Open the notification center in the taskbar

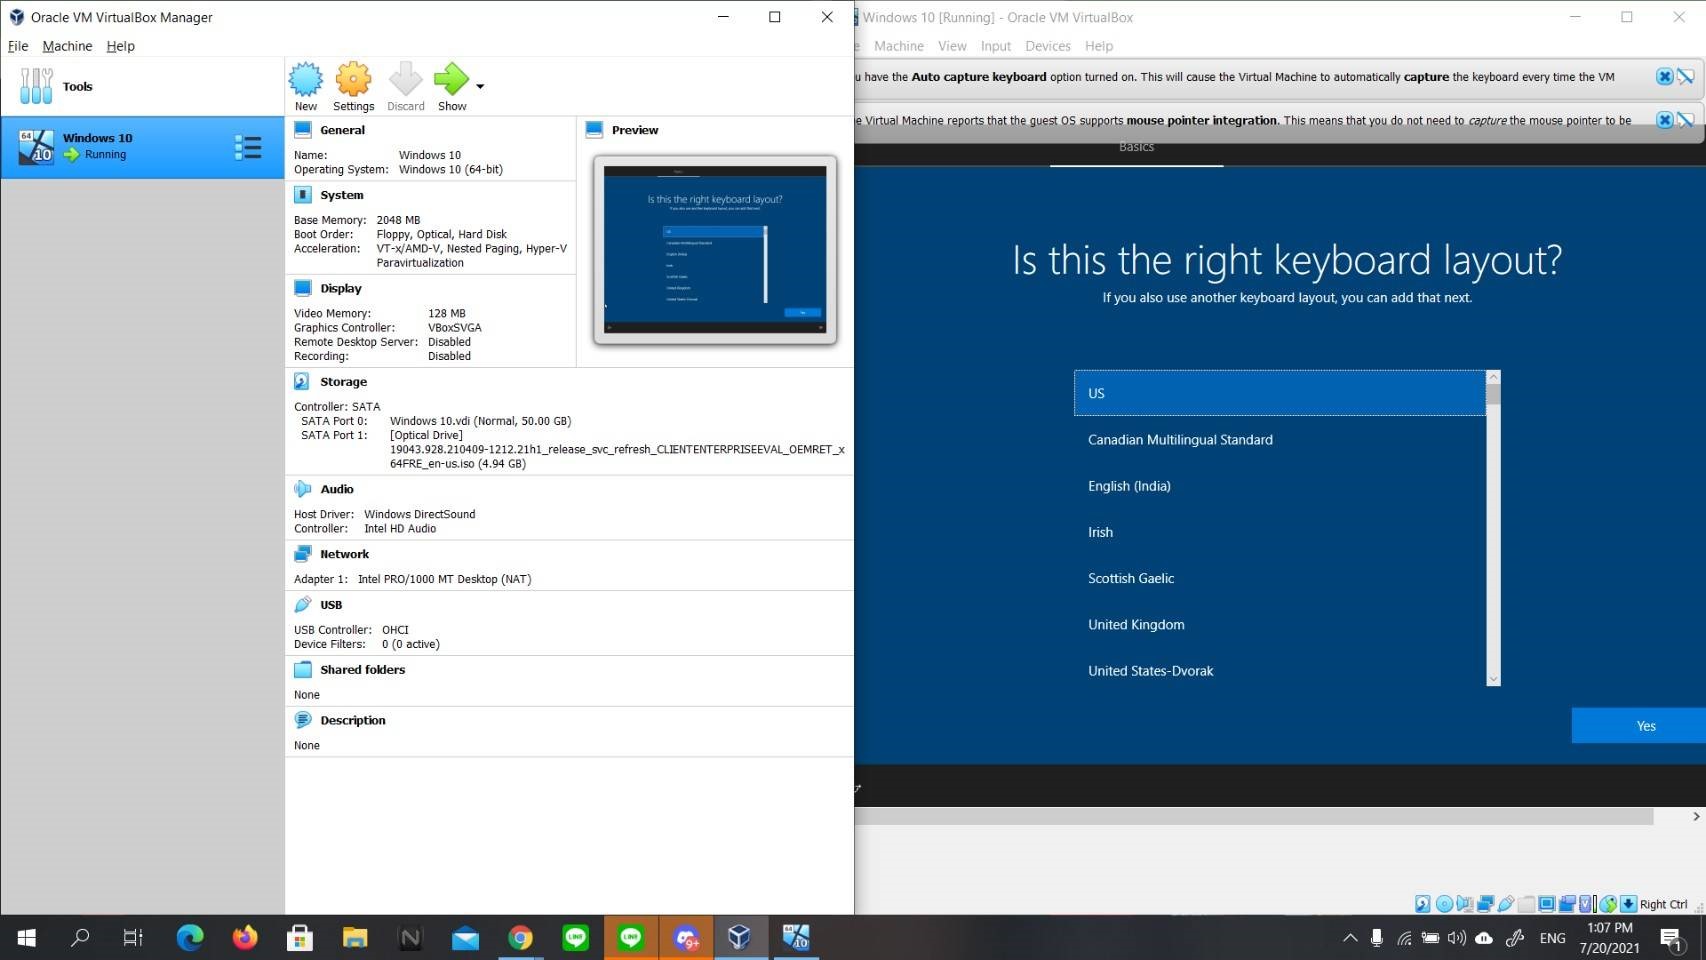1672,938
